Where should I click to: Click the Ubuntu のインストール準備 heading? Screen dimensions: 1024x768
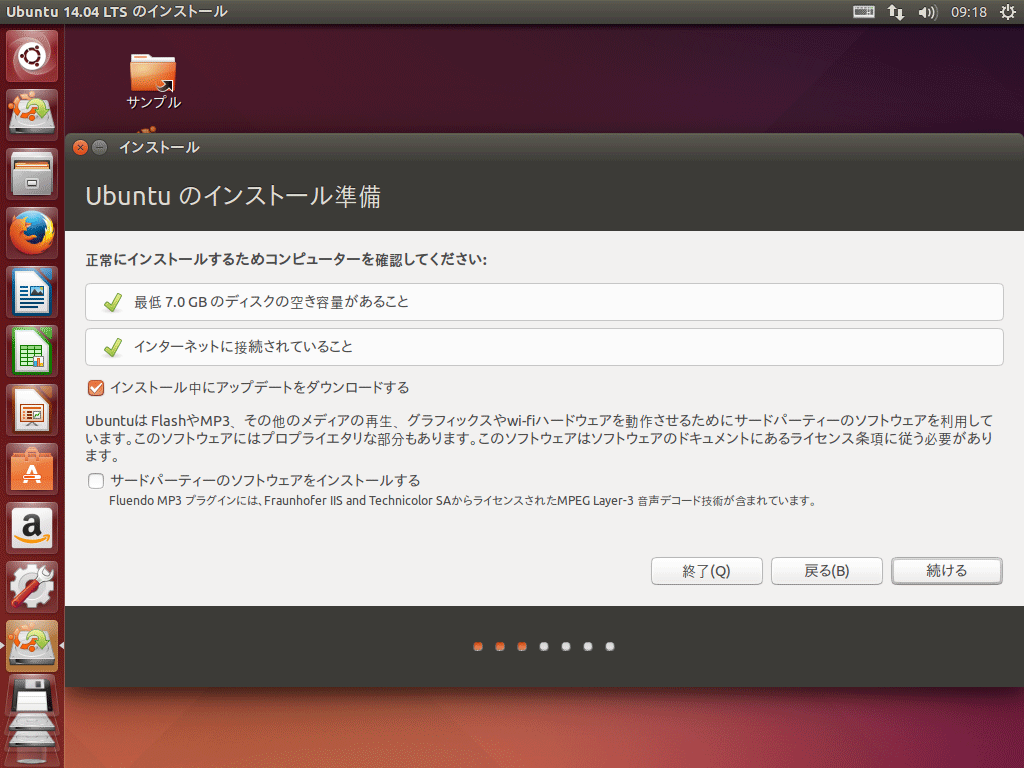(x=233, y=196)
